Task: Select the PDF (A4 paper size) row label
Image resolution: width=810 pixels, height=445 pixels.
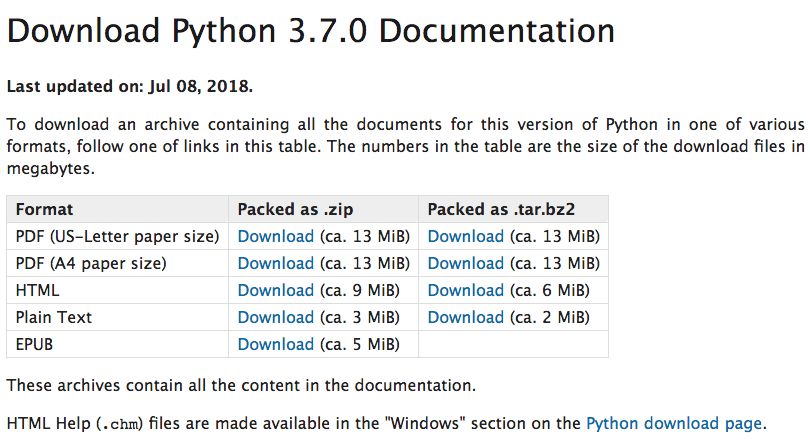Action: click(91, 264)
